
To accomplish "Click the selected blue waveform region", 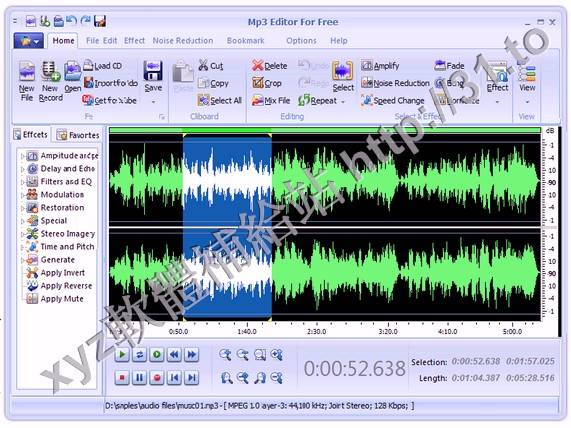I will tap(227, 227).
